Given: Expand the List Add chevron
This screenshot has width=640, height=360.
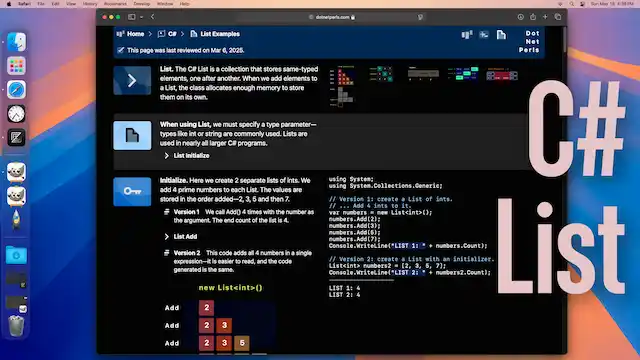Looking at the screenshot, I should [167, 236].
